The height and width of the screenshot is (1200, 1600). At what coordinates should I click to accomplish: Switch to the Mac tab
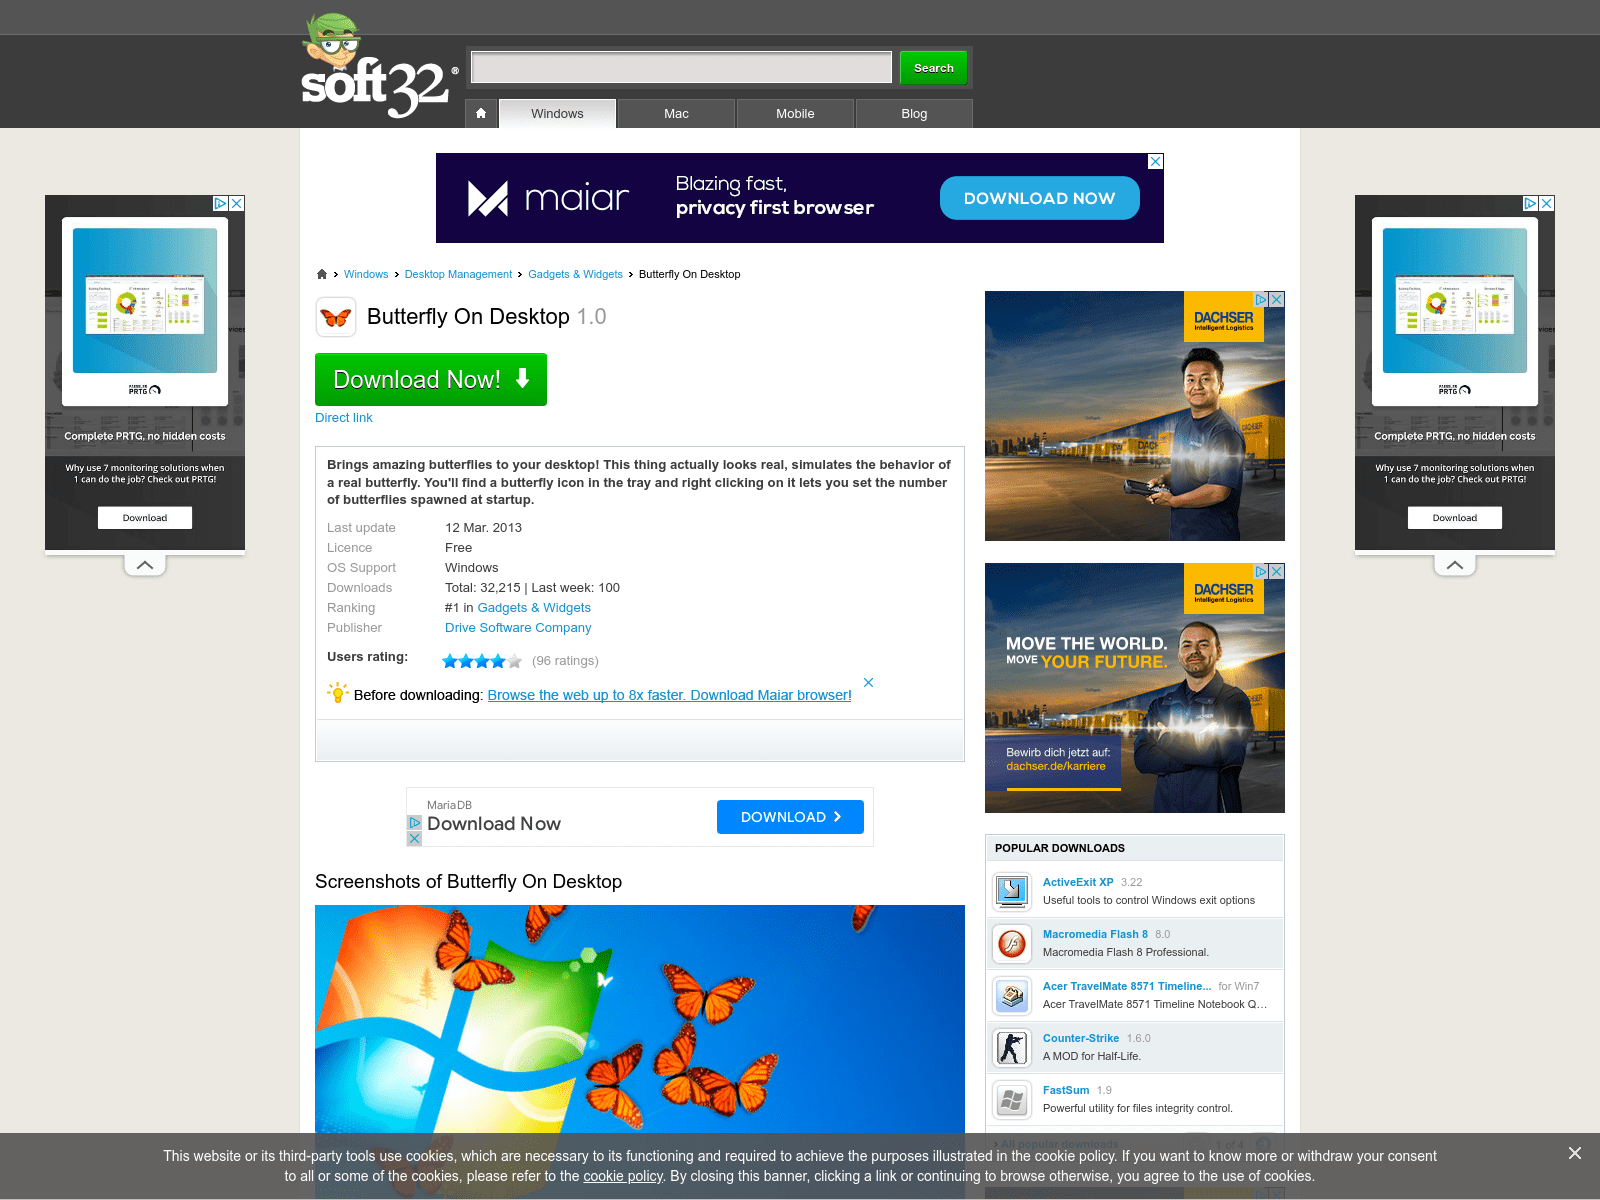[676, 113]
